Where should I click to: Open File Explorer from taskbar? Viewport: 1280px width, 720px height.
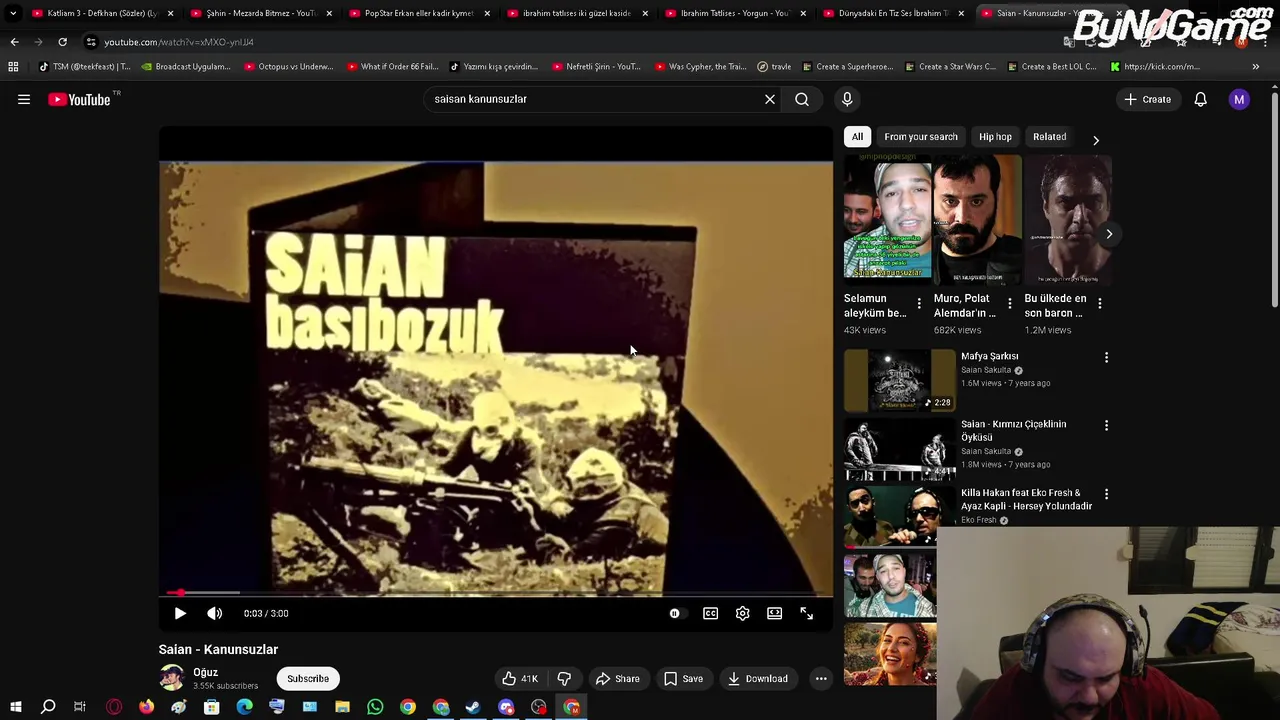[x=342, y=708]
